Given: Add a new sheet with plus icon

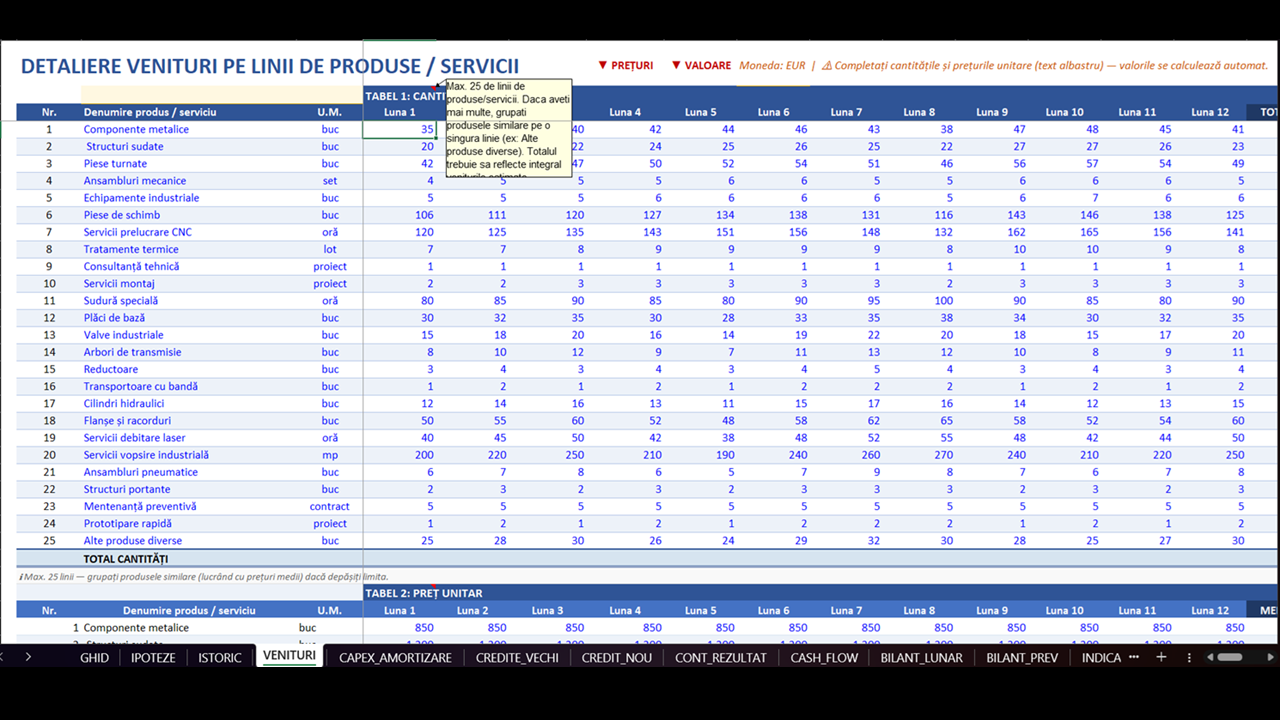Looking at the screenshot, I should (x=1161, y=658).
